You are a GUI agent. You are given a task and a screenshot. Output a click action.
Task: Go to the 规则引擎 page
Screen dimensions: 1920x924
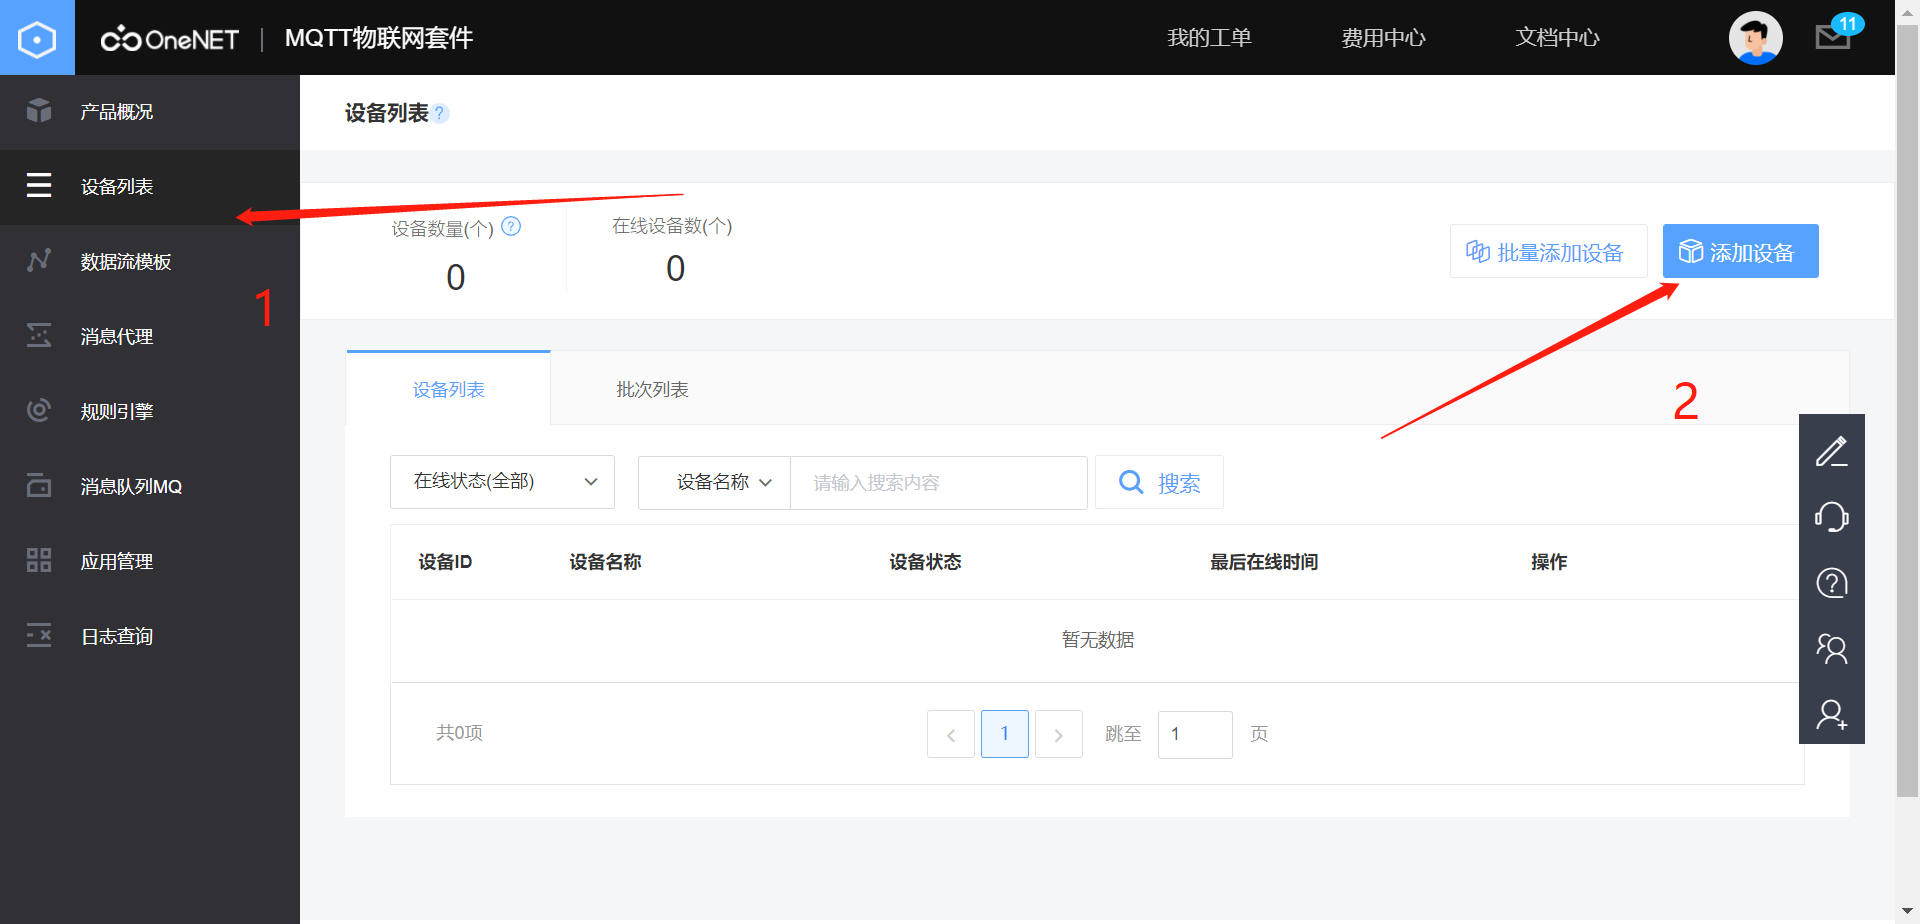click(x=116, y=410)
